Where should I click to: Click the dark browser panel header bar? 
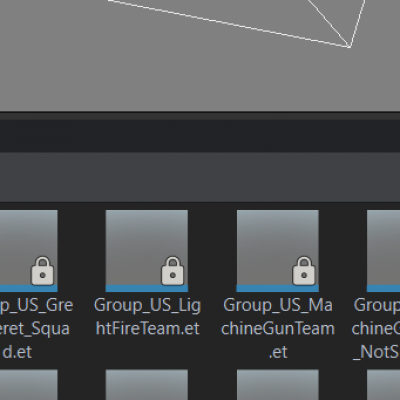tap(200, 136)
